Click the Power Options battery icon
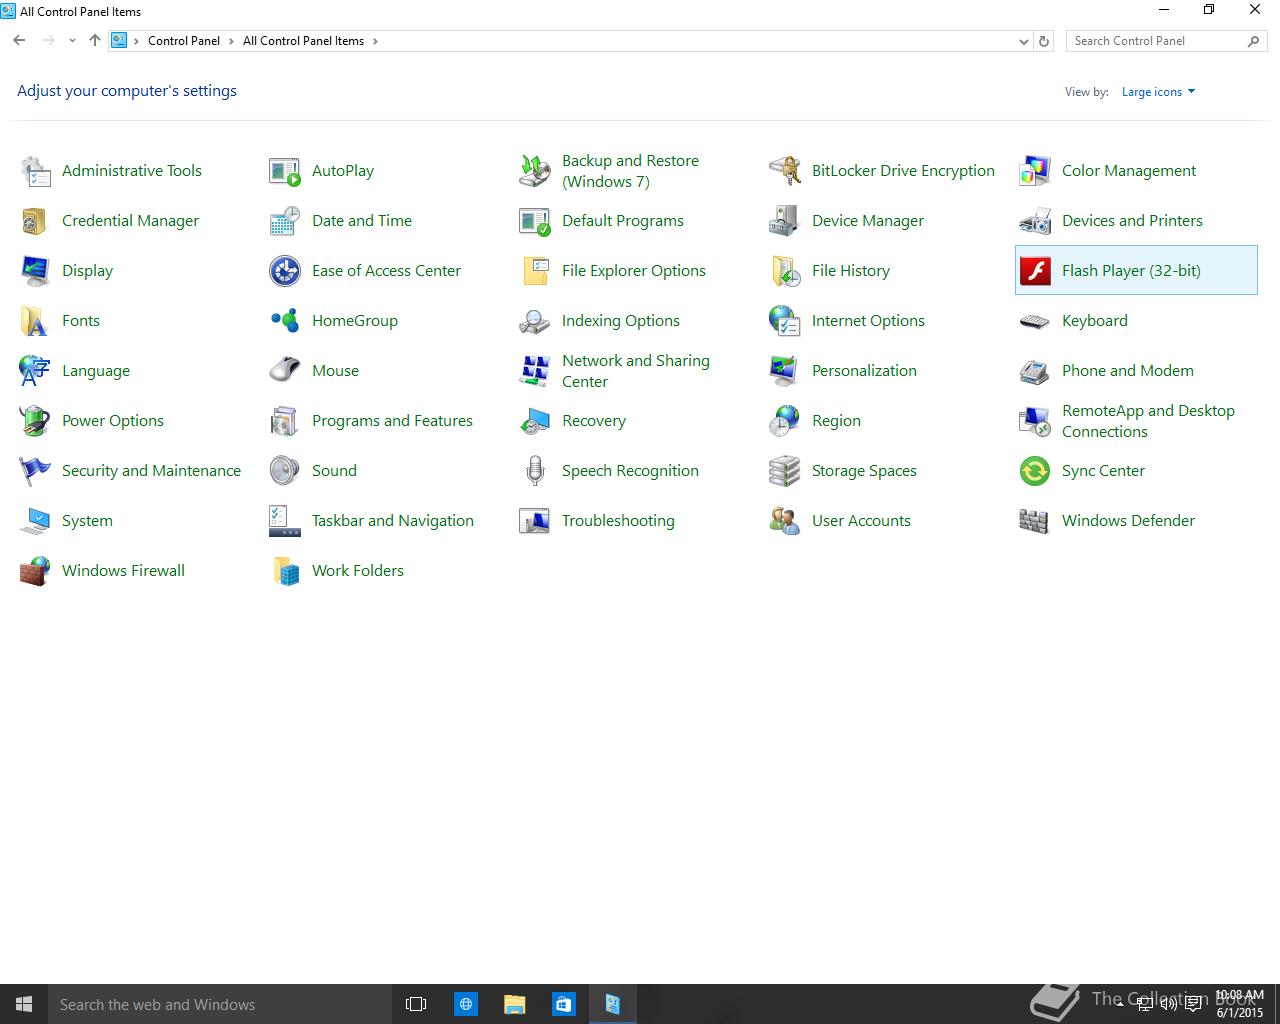 (x=35, y=421)
